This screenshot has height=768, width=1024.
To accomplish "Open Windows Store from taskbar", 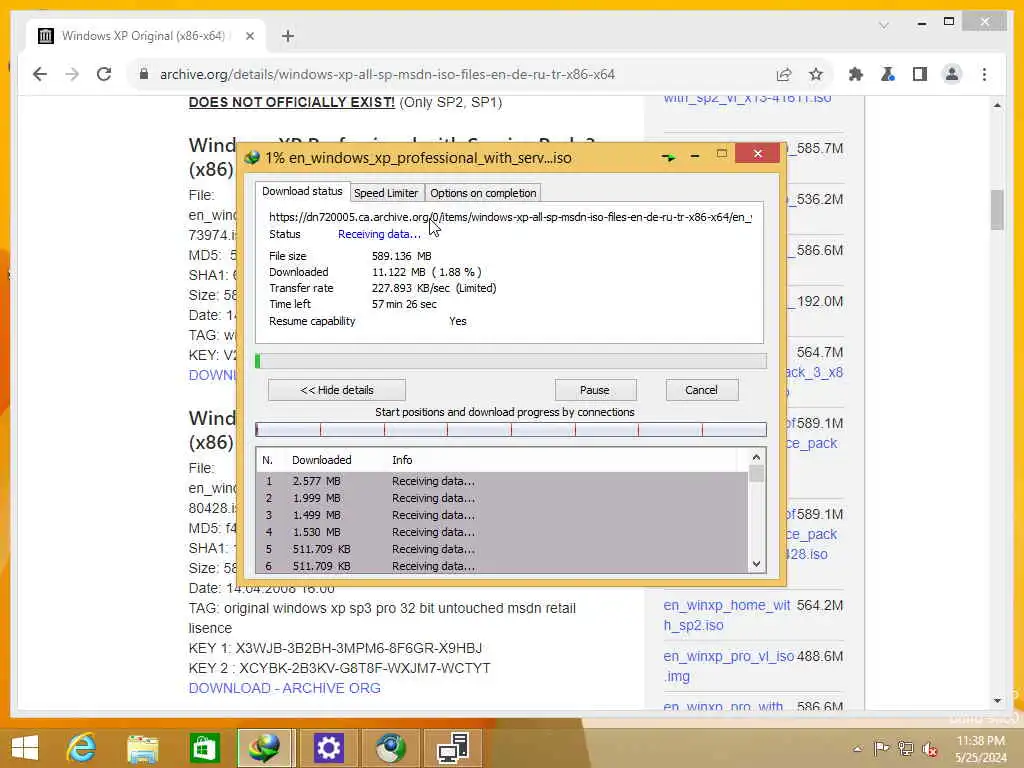I will (x=204, y=748).
